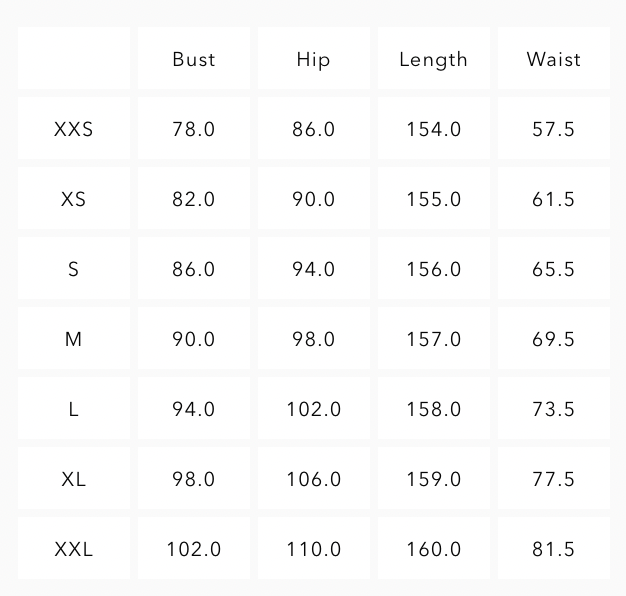Select the XS size row label

(x=73, y=199)
